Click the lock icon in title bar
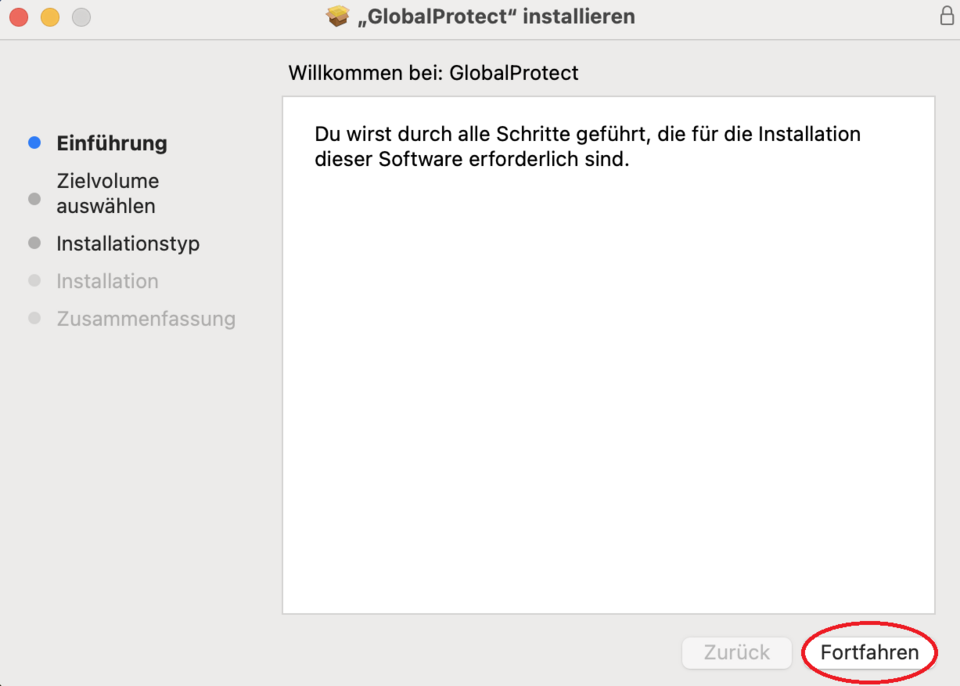960x686 pixels. (946, 16)
